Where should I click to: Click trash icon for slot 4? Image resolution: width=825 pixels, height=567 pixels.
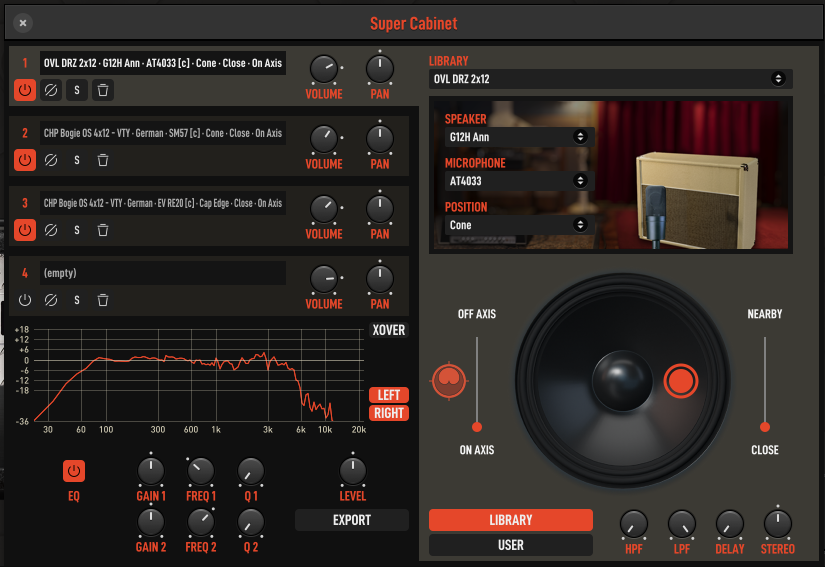coord(103,300)
